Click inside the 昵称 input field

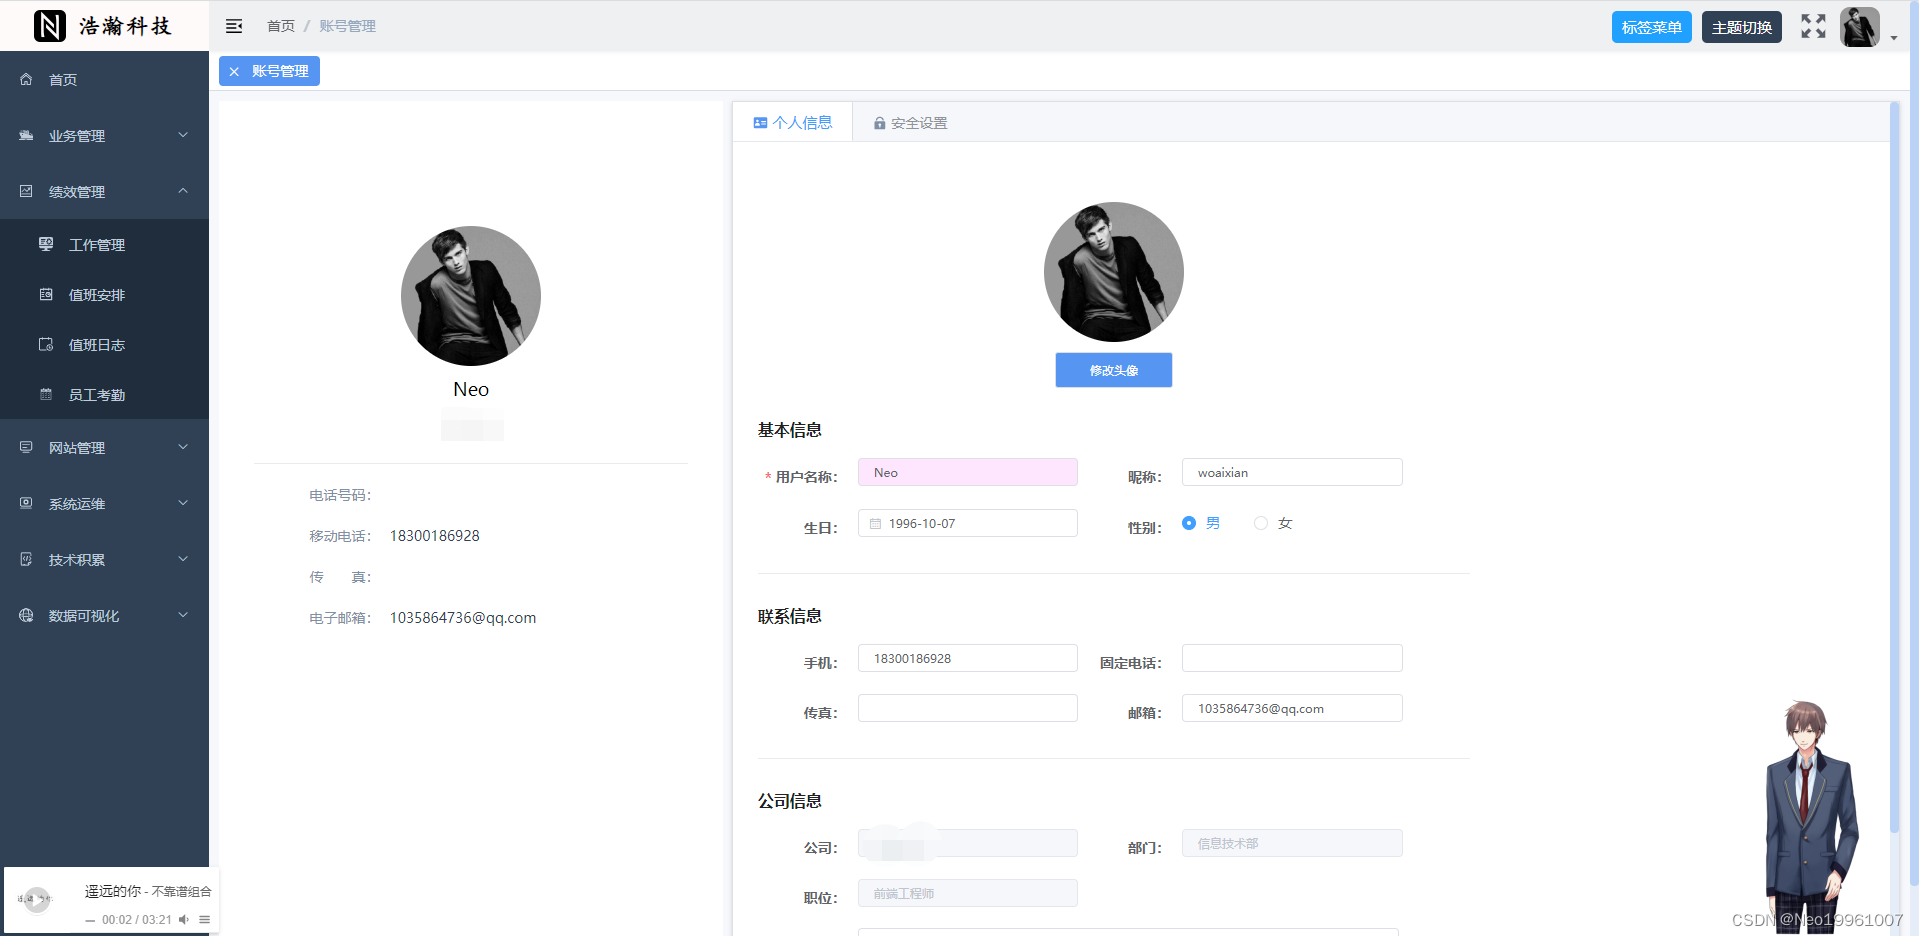pos(1291,471)
